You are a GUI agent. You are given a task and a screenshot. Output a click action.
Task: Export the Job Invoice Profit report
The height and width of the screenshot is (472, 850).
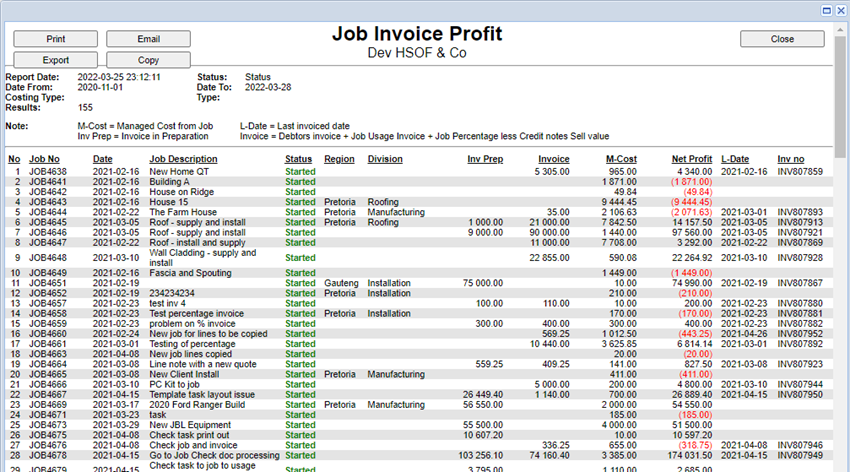click(55, 60)
